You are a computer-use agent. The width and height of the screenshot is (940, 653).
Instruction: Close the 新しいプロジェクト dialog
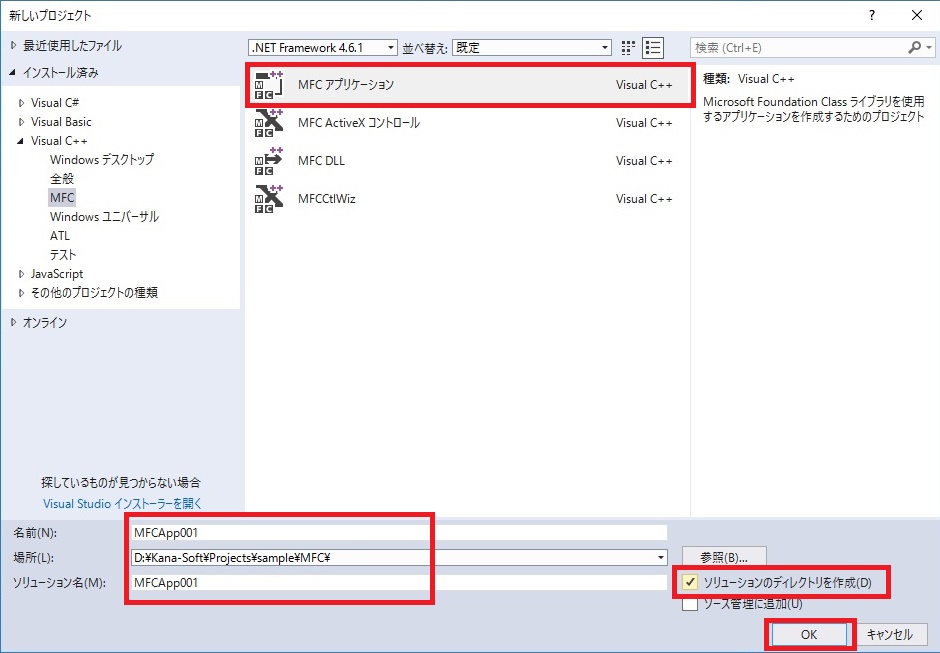tap(917, 16)
